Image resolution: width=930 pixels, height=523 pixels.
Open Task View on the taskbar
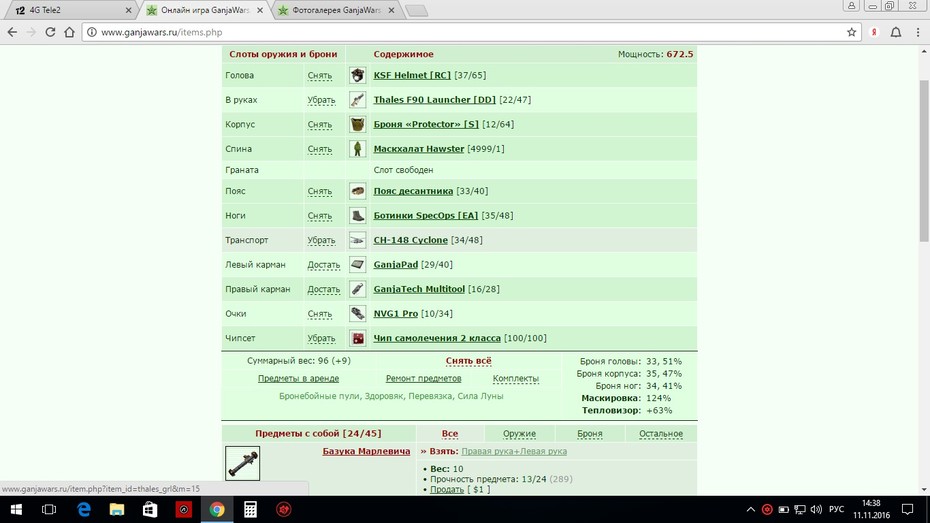pyautogui.click(x=49, y=509)
